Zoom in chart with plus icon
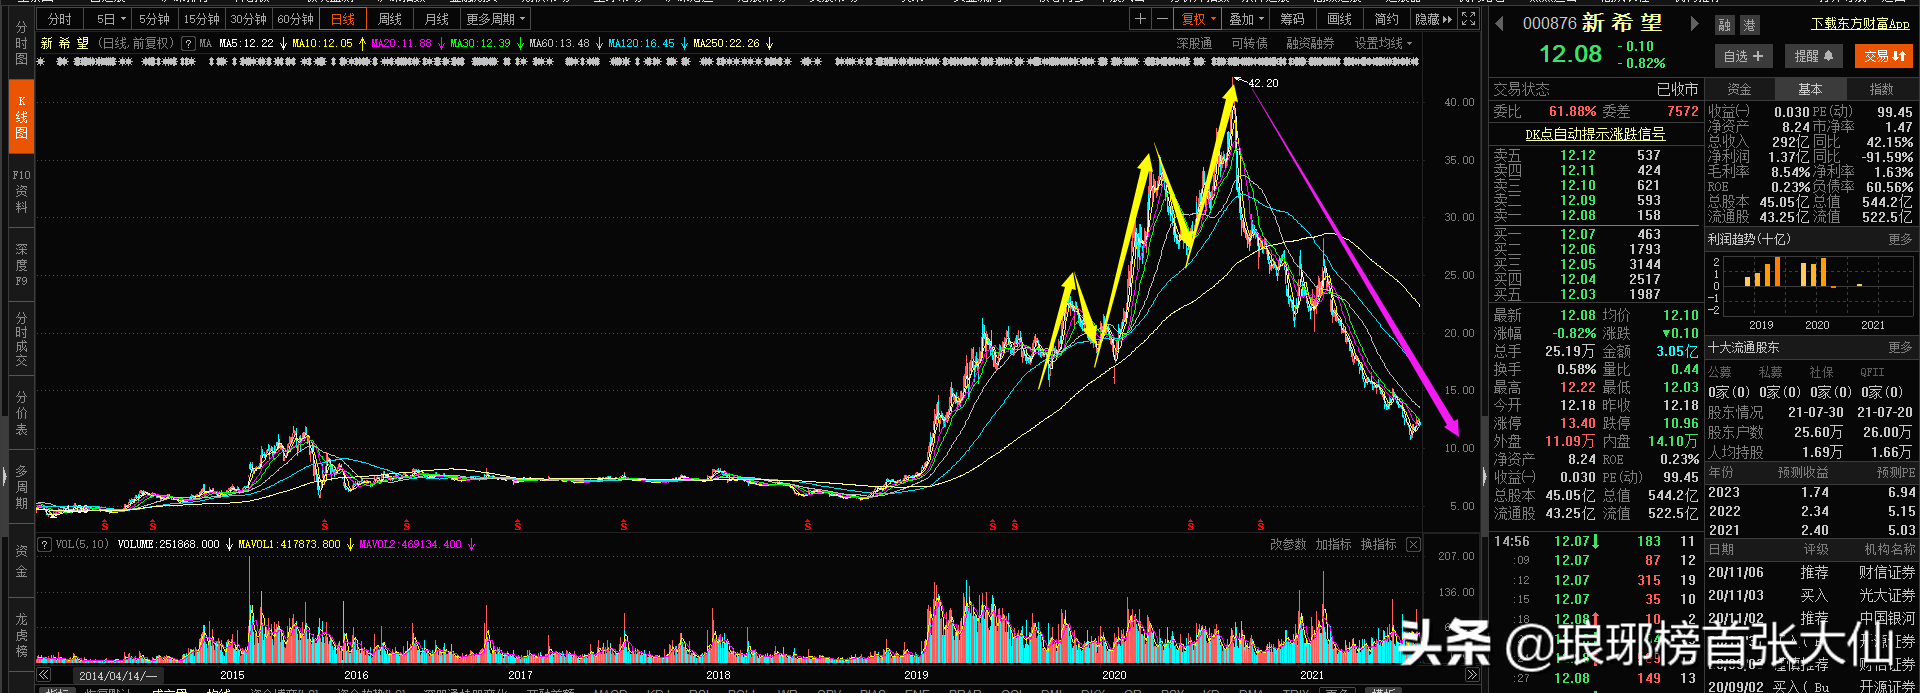1920x693 pixels. pyautogui.click(x=1140, y=19)
